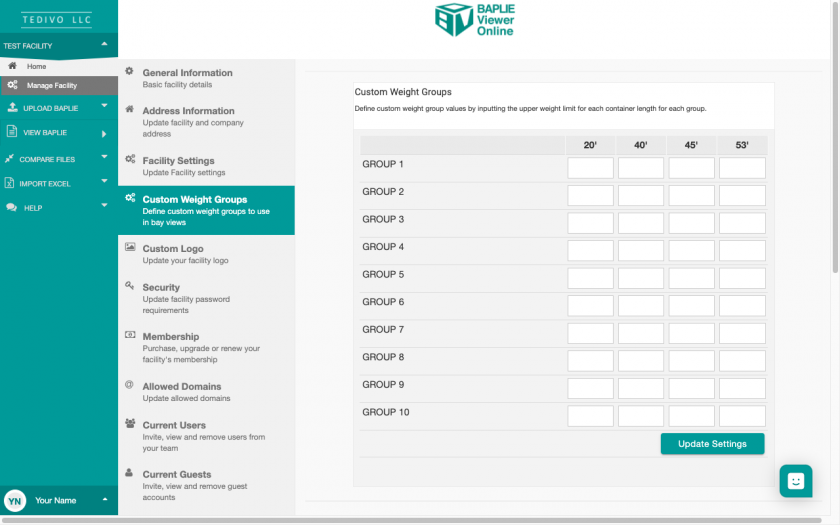Click the Security key icon
This screenshot has width=840, height=525.
(x=130, y=286)
